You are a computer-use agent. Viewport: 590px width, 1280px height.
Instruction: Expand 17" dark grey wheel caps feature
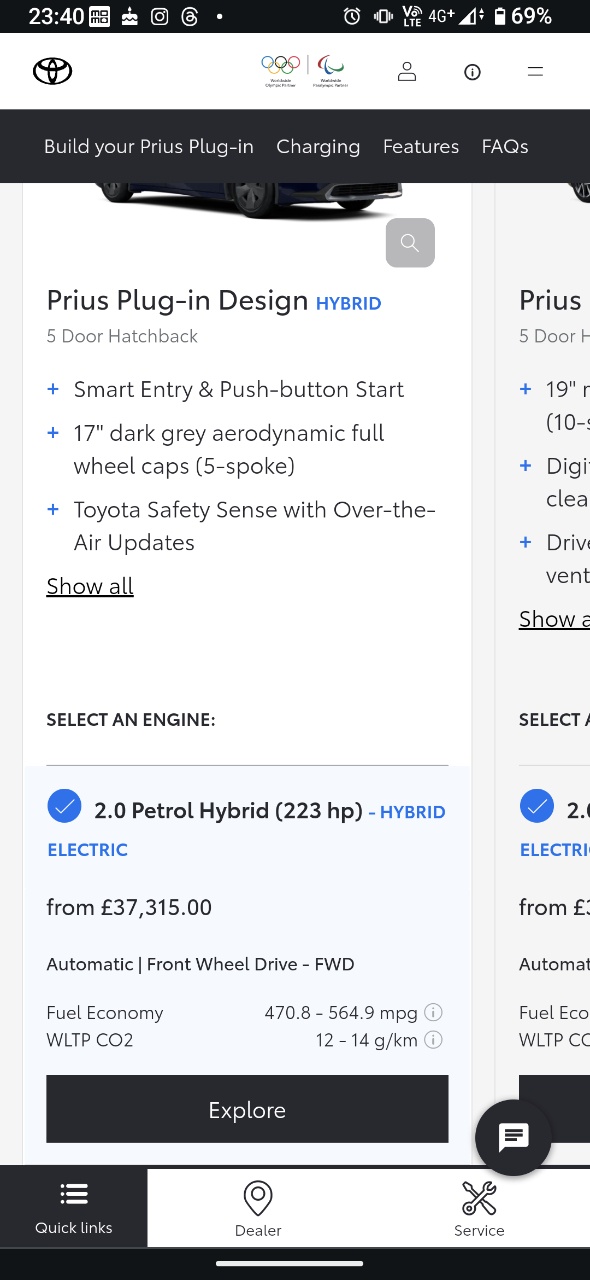pos(53,433)
